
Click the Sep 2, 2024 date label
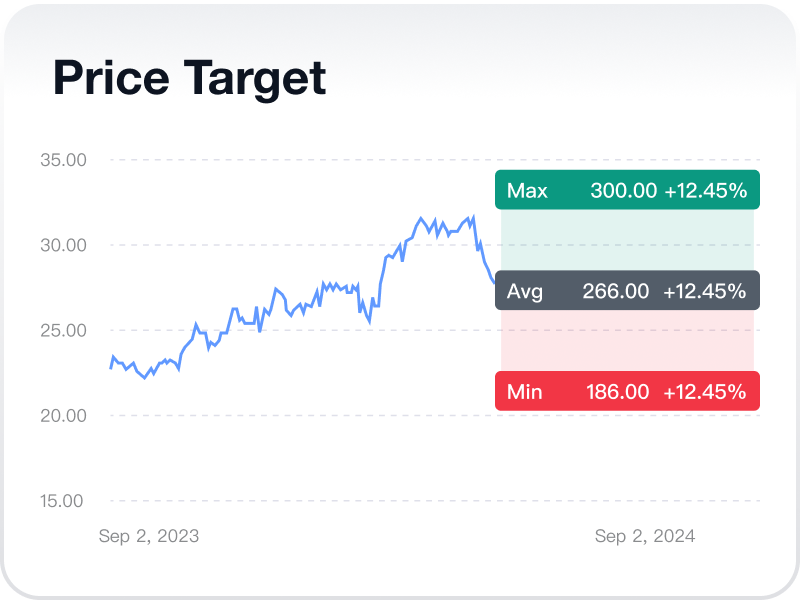645,536
